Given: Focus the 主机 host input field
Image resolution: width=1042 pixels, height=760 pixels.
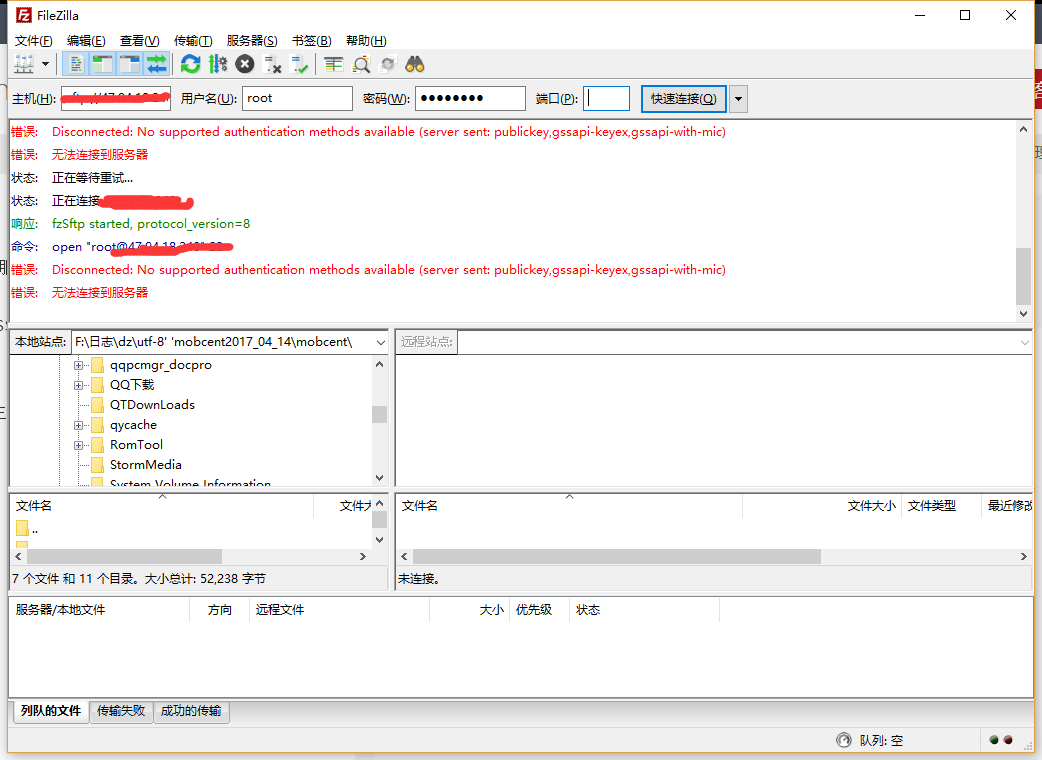Looking at the screenshot, I should point(116,98).
